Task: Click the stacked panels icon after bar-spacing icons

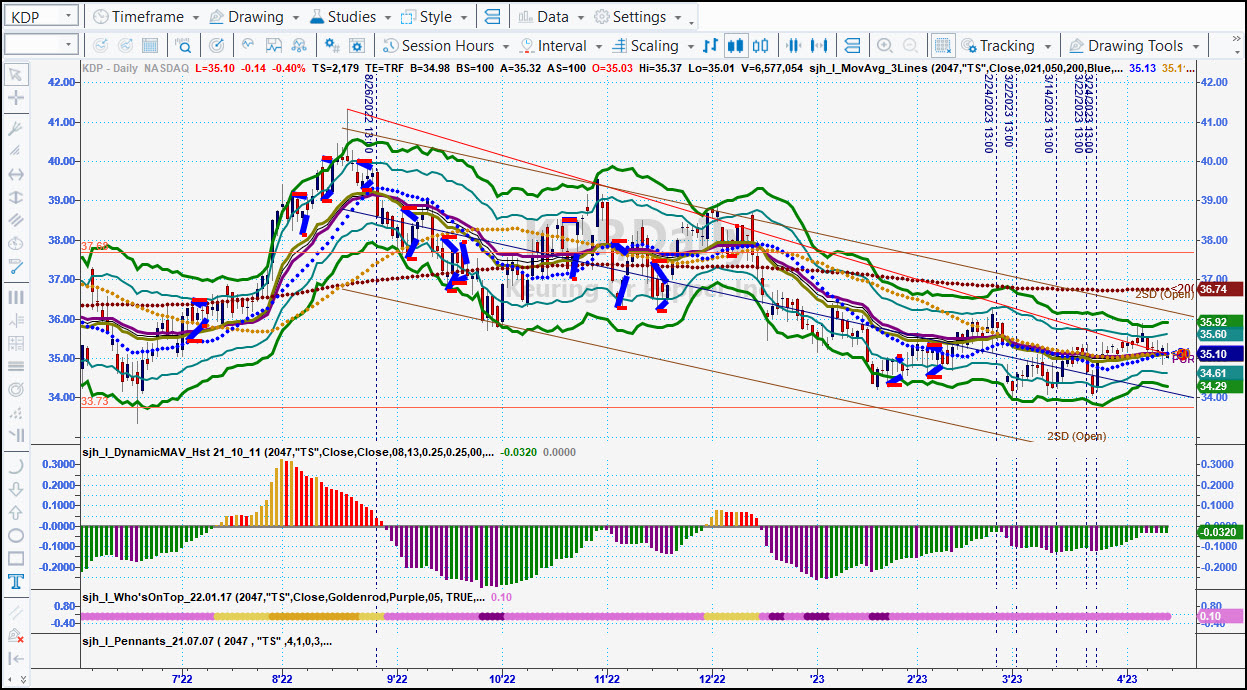Action: tap(852, 45)
